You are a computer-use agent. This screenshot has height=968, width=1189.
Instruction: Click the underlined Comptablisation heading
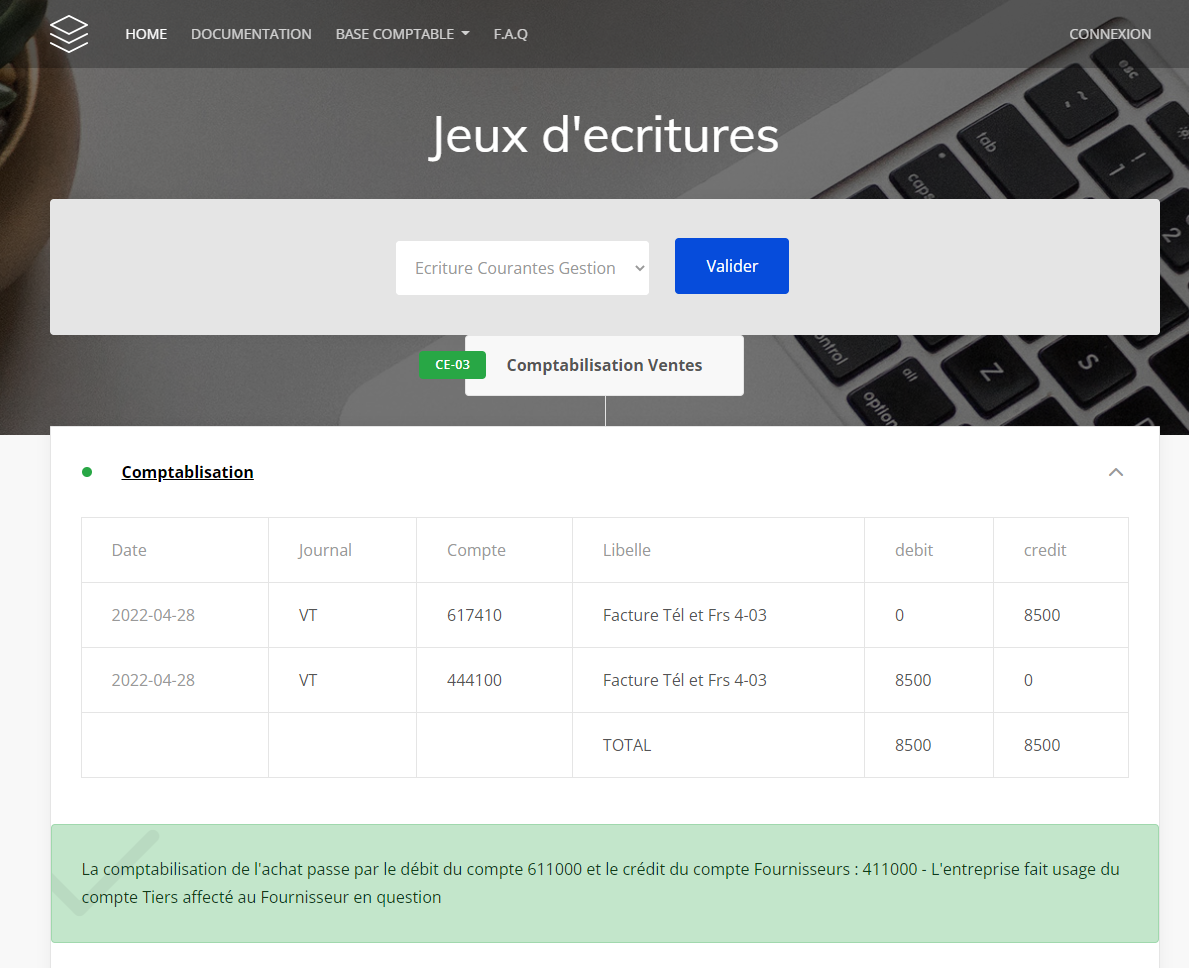(187, 472)
